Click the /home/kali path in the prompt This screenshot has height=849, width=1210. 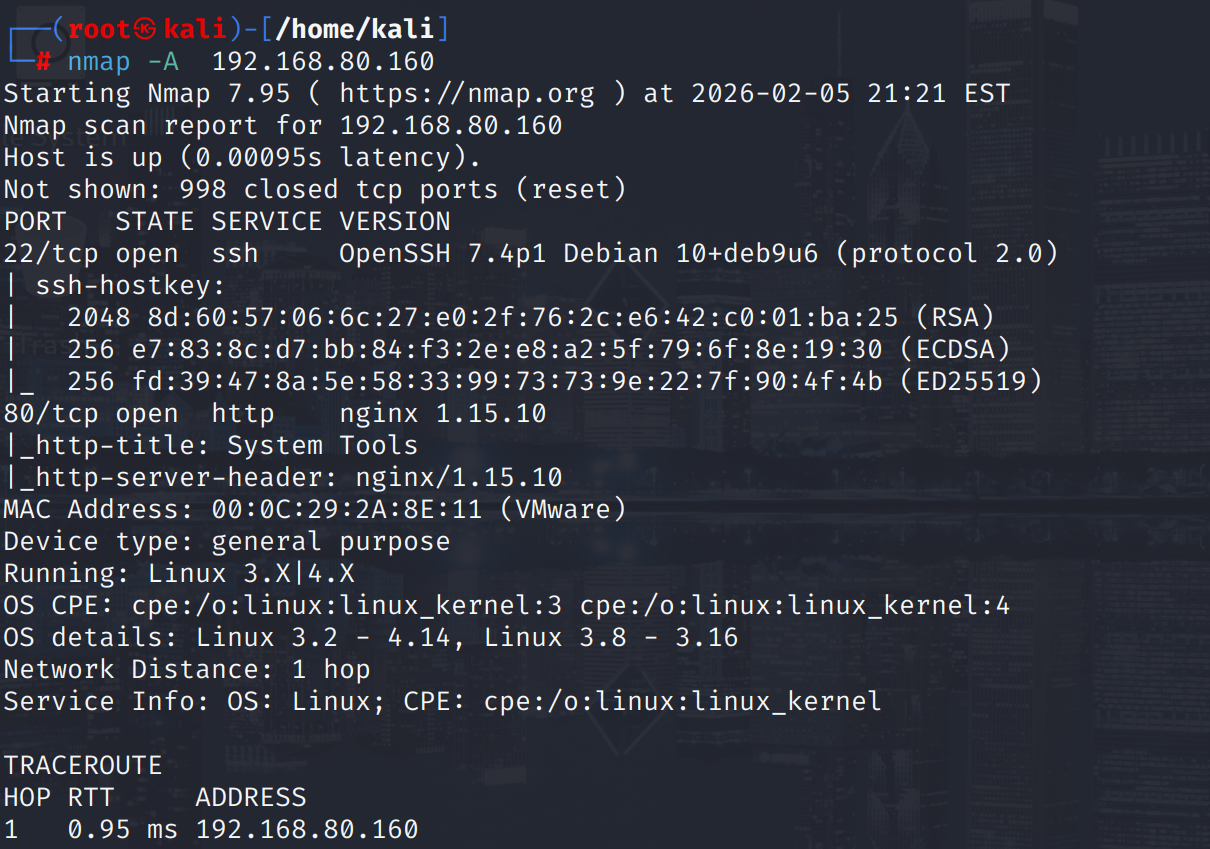(x=354, y=30)
